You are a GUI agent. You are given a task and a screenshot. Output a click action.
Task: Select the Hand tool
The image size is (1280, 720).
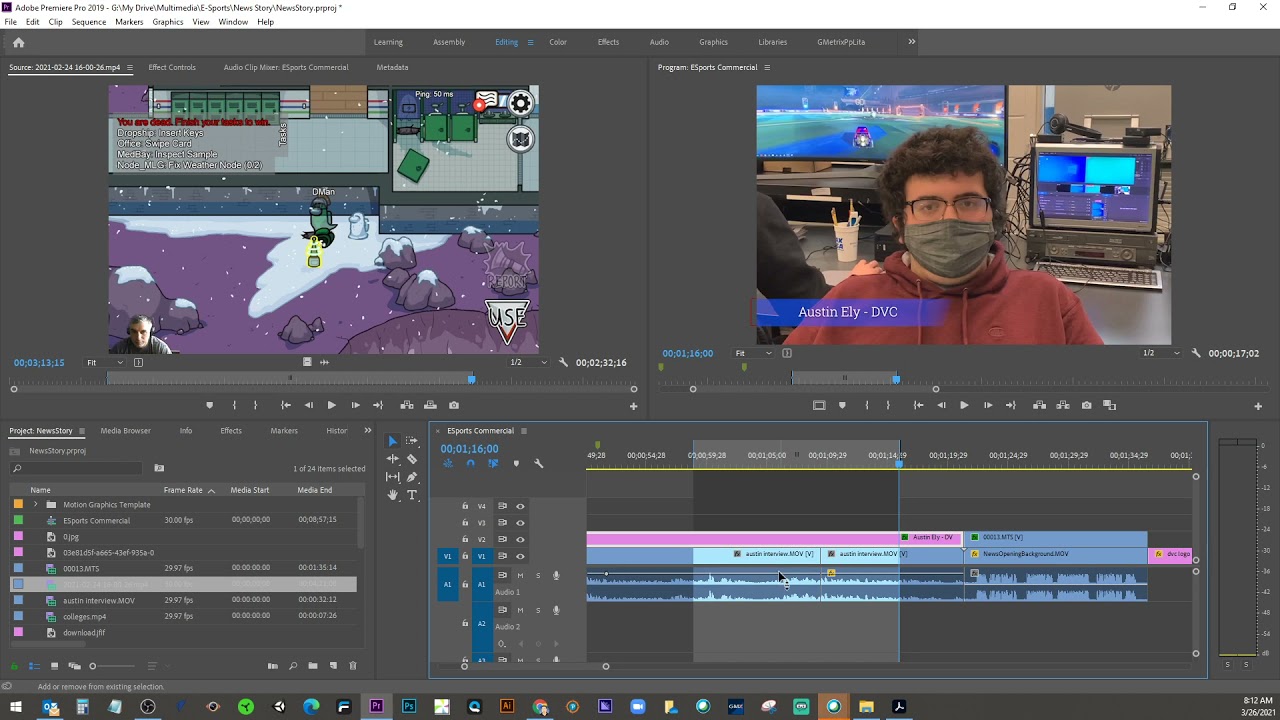(x=392, y=495)
